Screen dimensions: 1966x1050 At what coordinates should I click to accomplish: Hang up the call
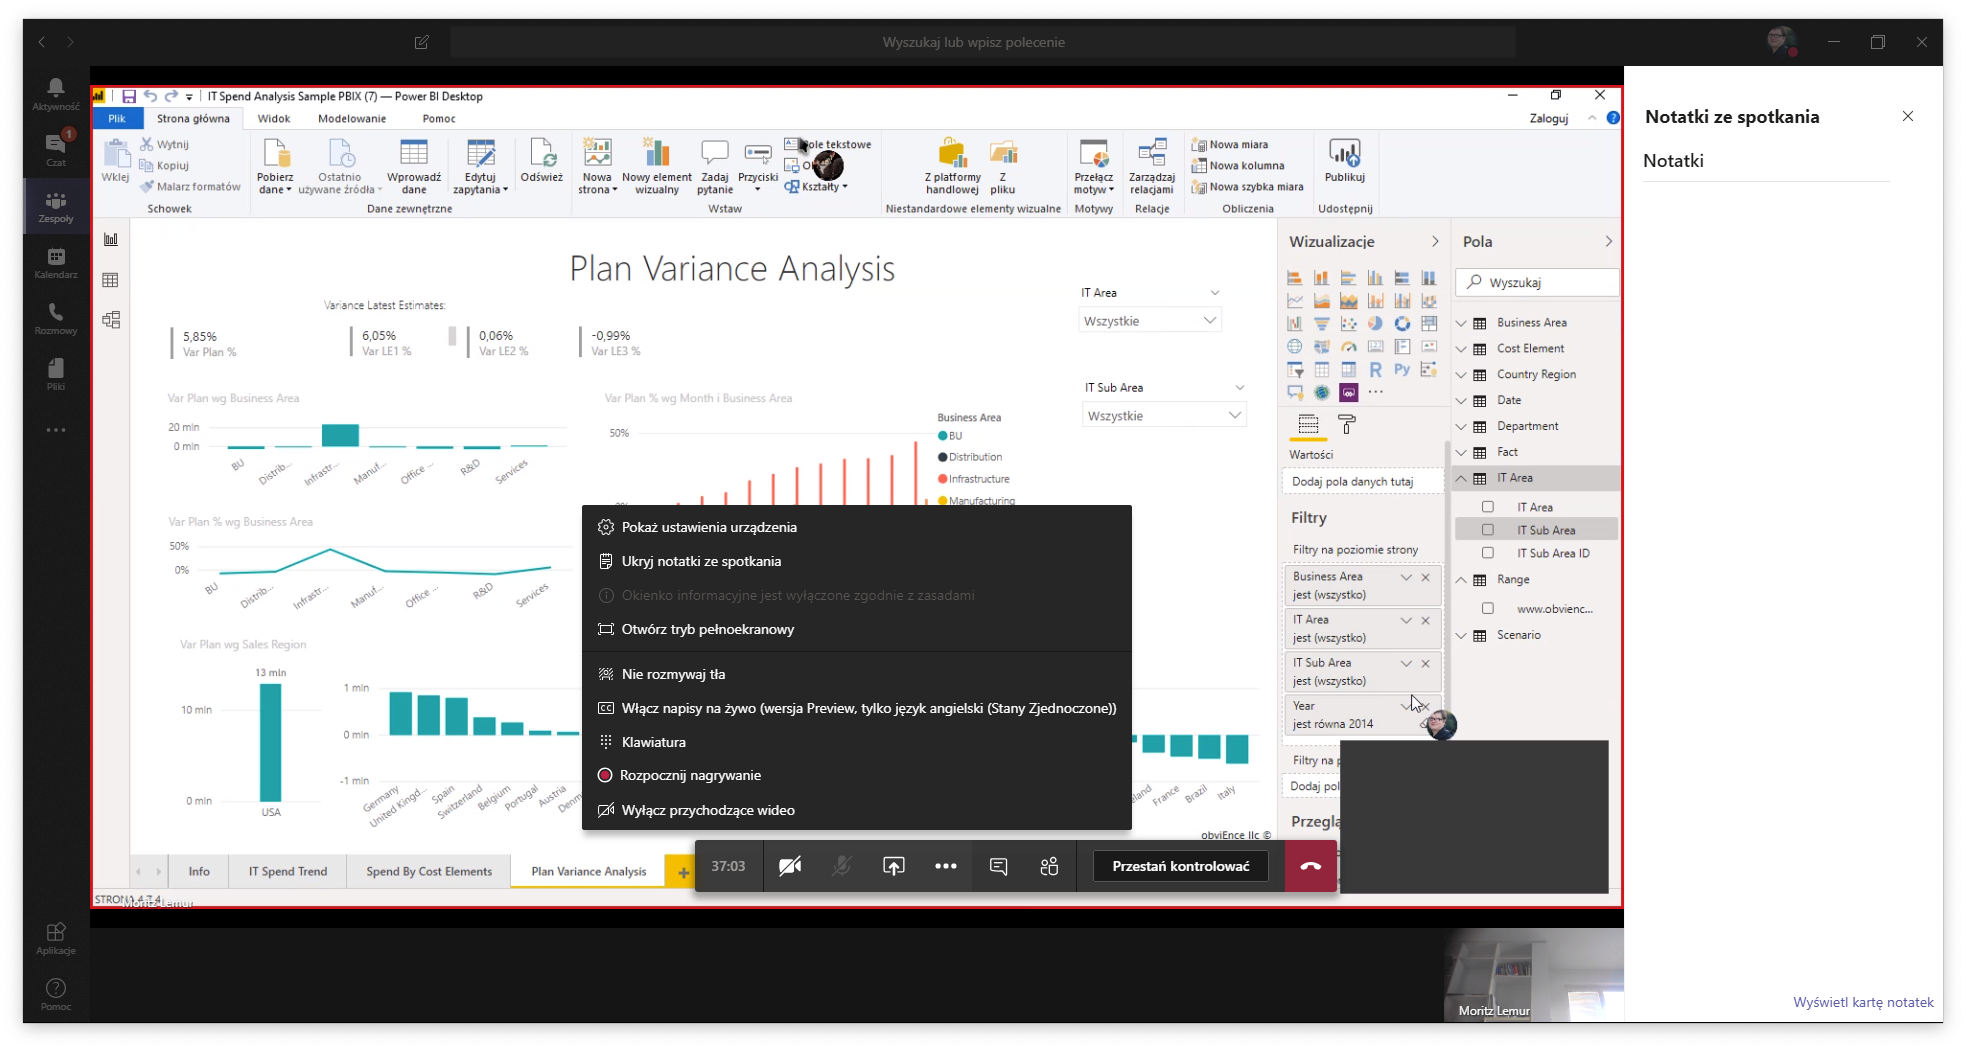pos(1311,866)
